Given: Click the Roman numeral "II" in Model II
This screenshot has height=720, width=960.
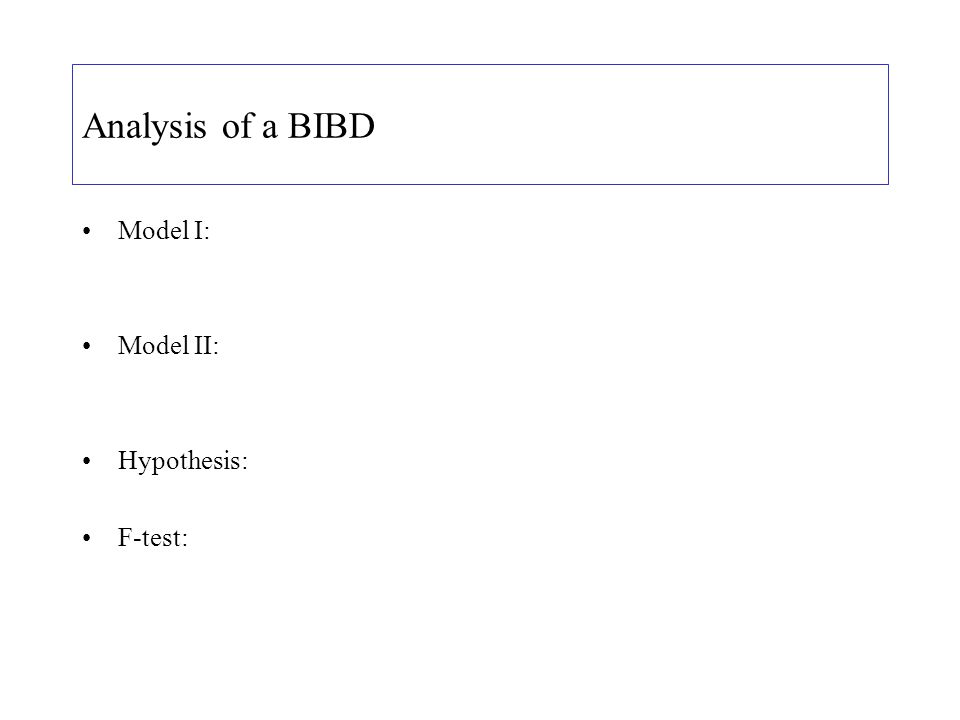Looking at the screenshot, I should pyautogui.click(x=203, y=345).
